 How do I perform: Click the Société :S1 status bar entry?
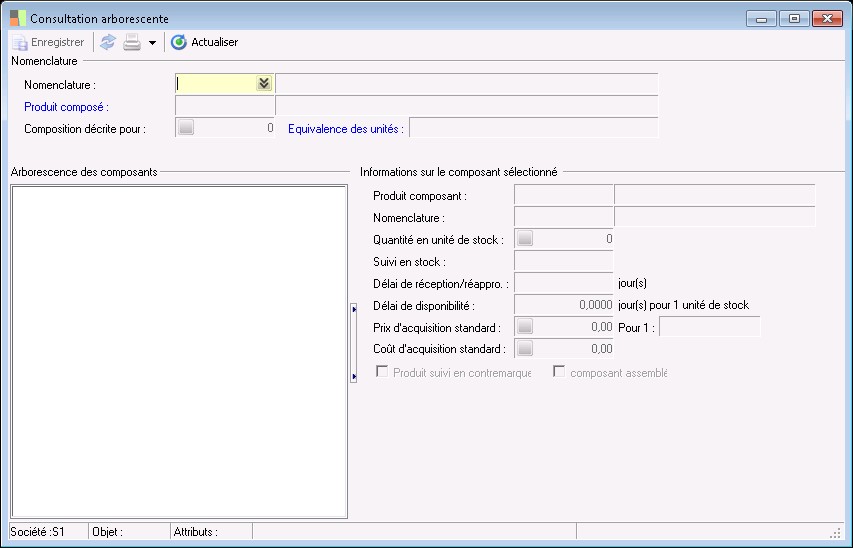click(48, 532)
